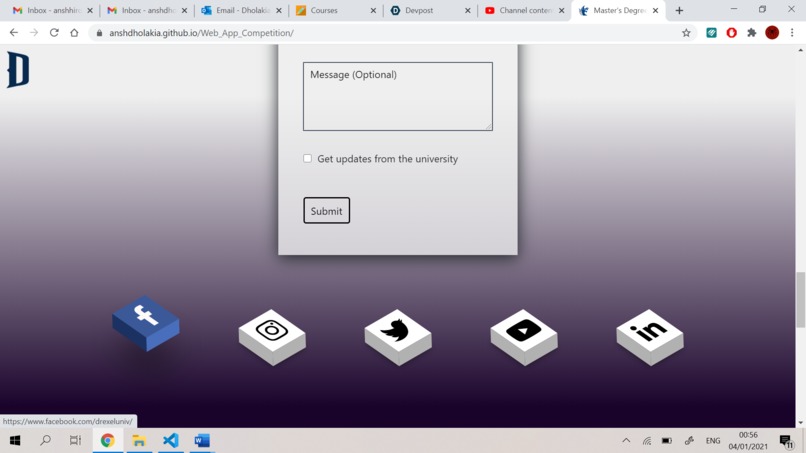Click the ENG language indicator
This screenshot has height=453, width=806.
coord(712,441)
